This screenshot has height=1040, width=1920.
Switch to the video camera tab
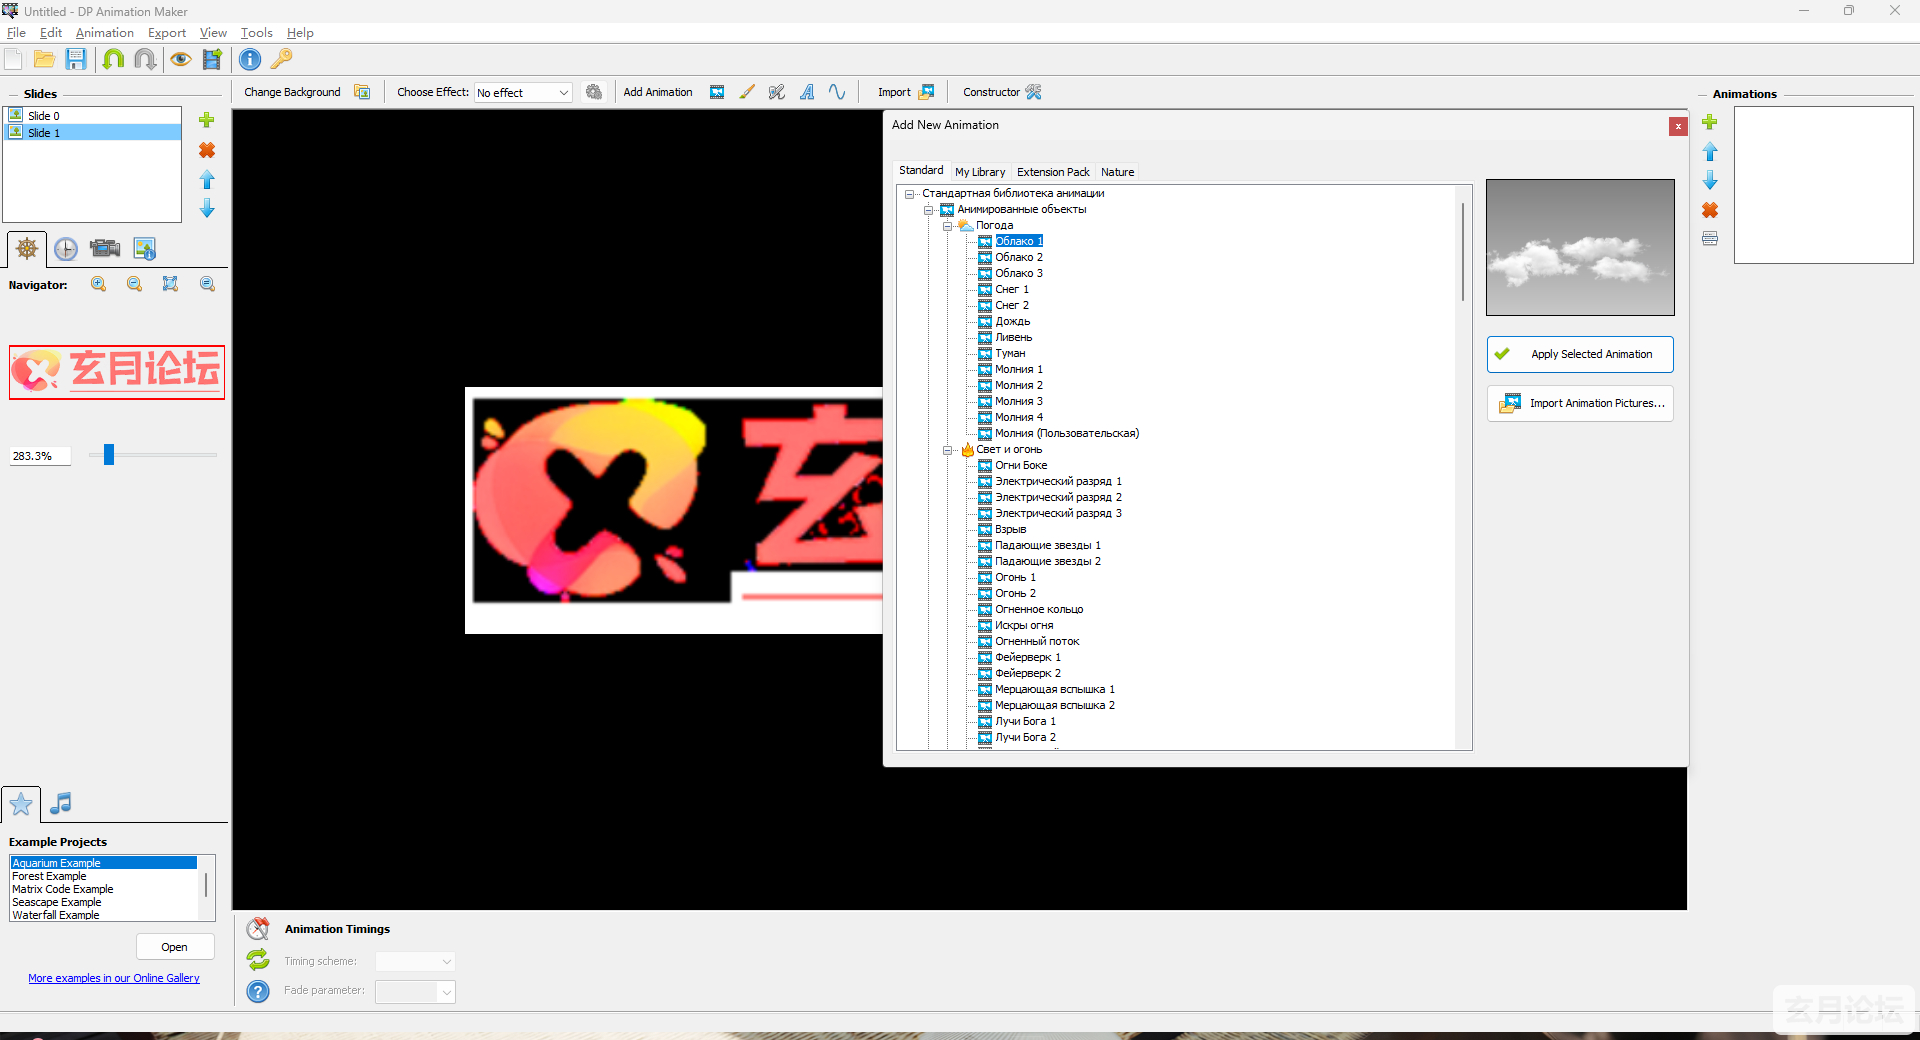click(x=105, y=248)
